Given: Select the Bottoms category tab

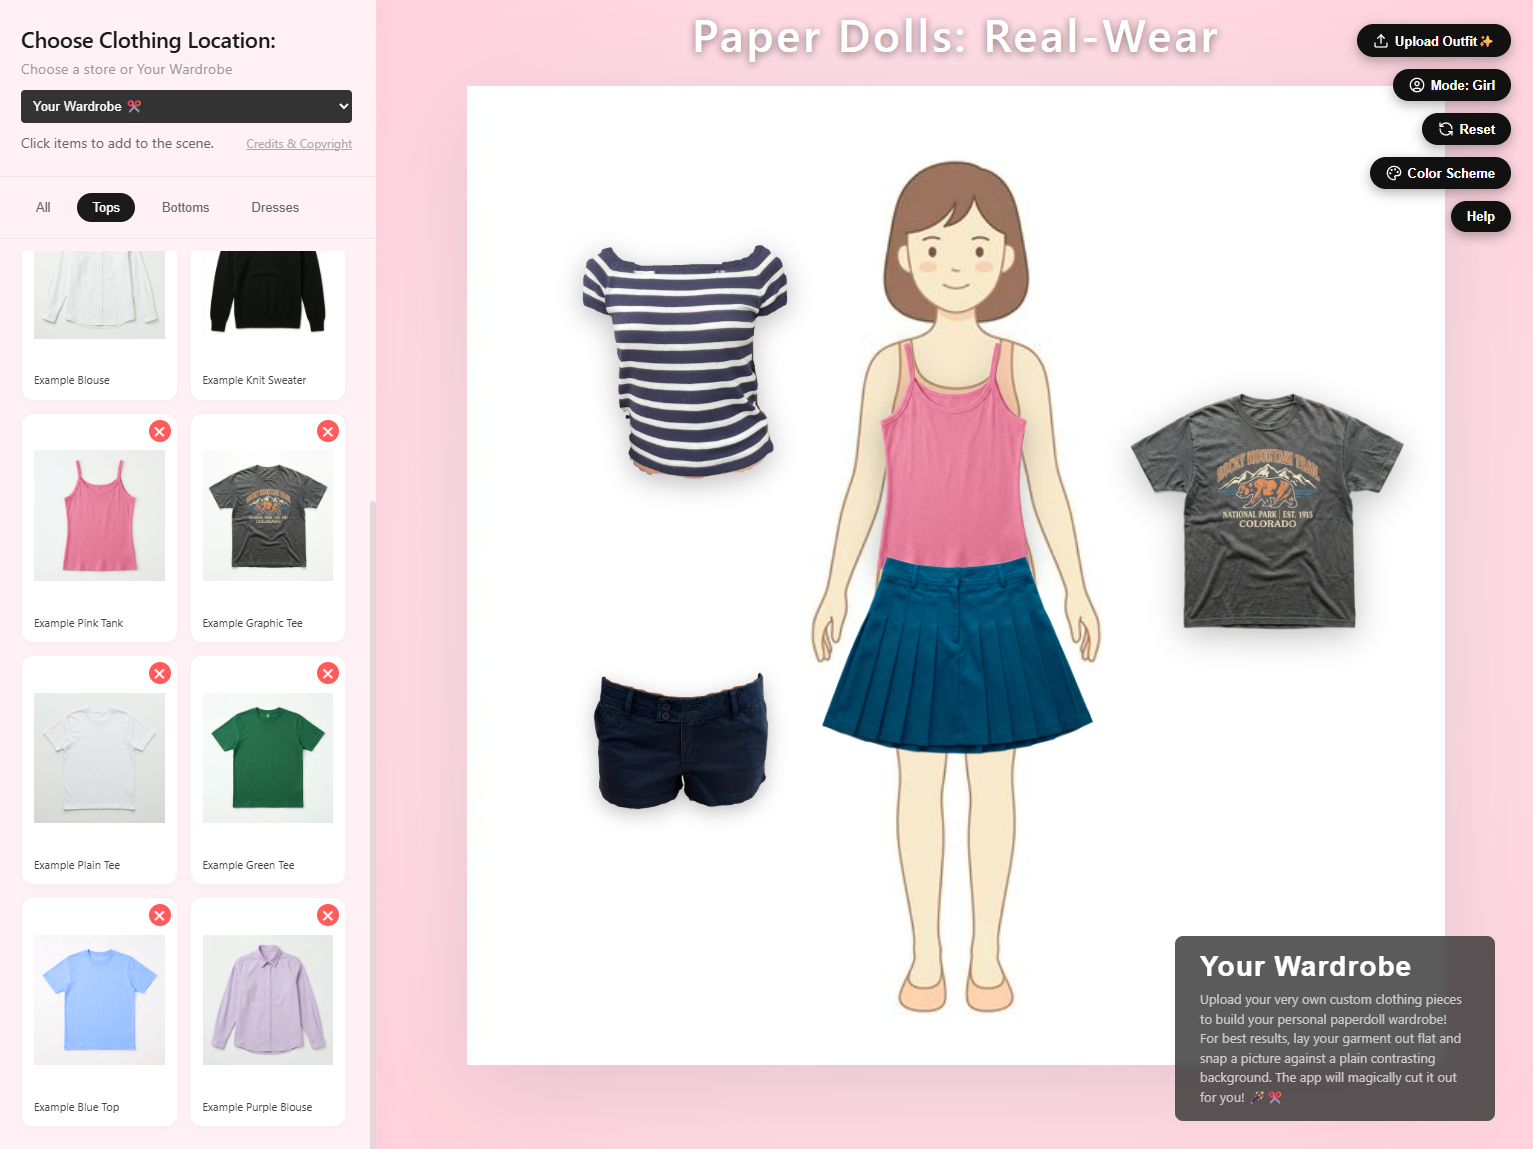Looking at the screenshot, I should click(185, 207).
